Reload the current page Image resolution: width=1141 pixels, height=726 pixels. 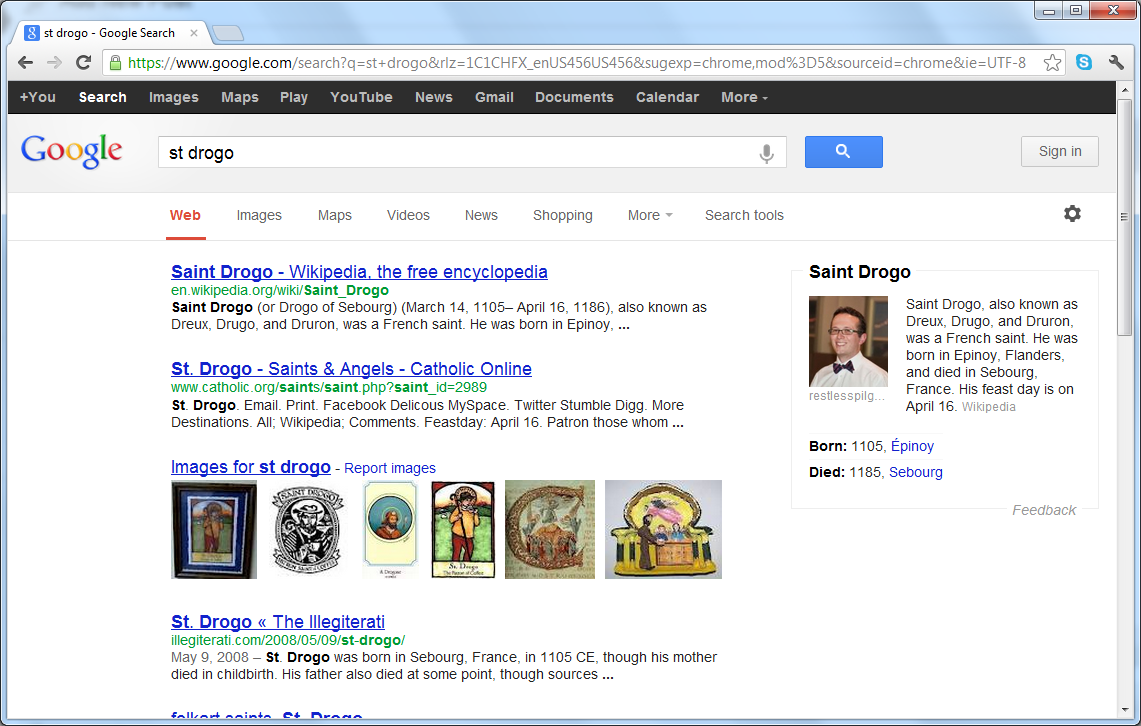pyautogui.click(x=84, y=63)
